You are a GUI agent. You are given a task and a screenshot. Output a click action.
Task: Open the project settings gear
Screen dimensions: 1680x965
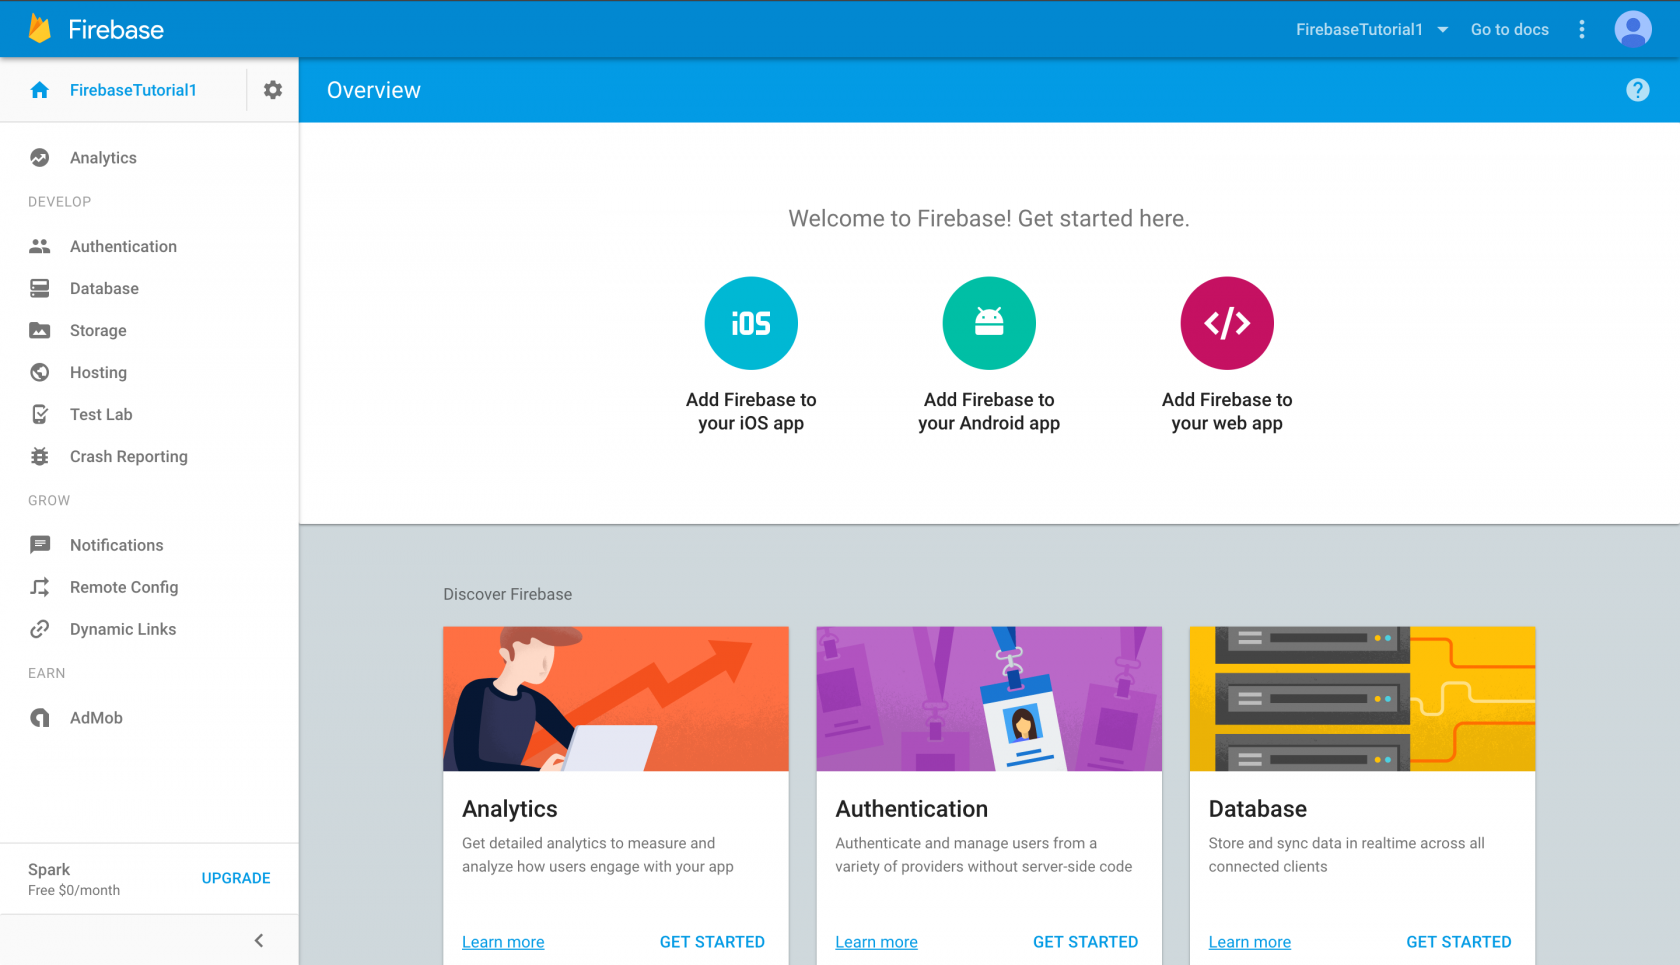tap(272, 89)
